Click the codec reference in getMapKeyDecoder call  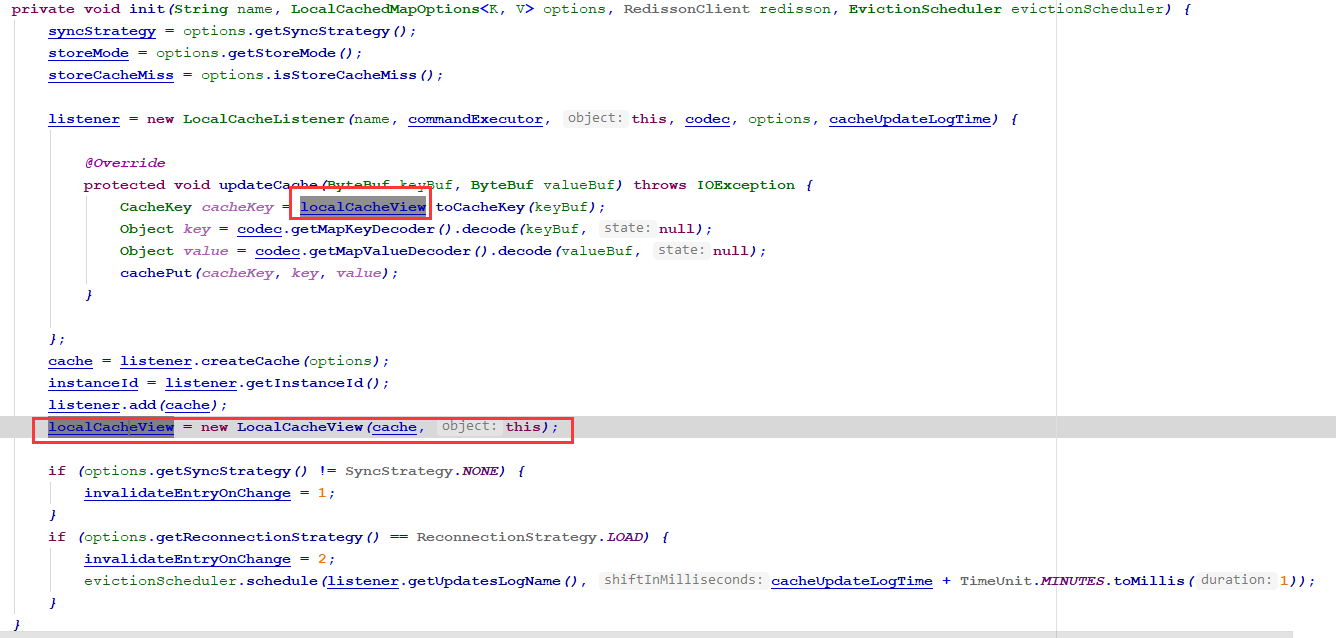coord(259,228)
